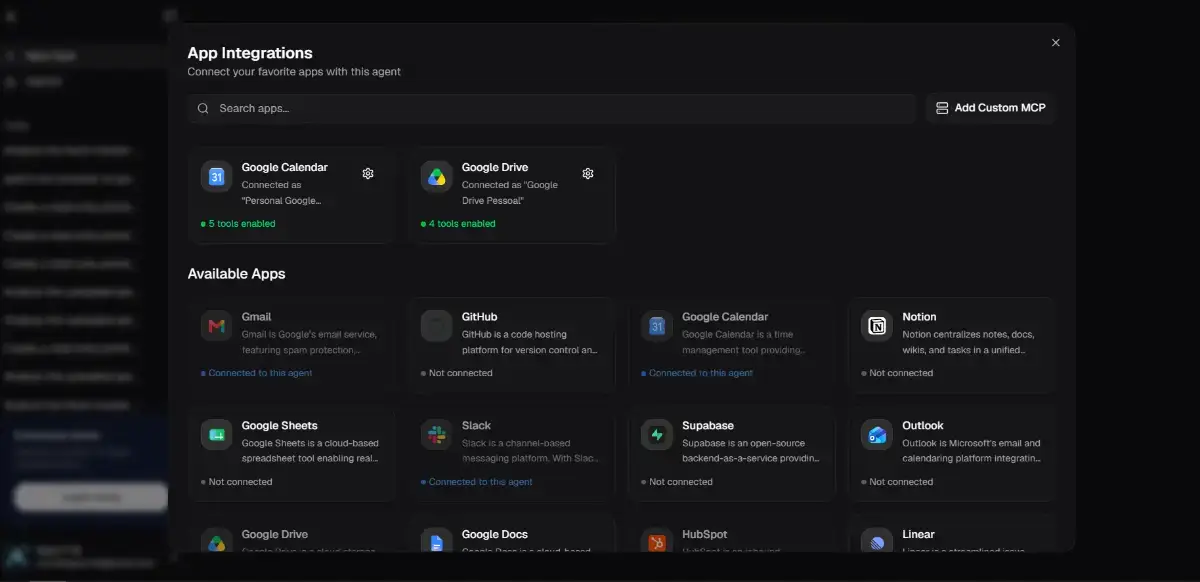Click the Available Apps heading
Screen dimensions: 1200x582
coord(237,274)
